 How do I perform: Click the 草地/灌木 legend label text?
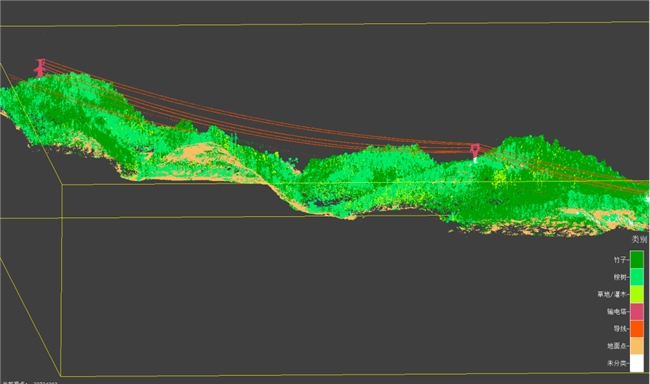click(612, 294)
